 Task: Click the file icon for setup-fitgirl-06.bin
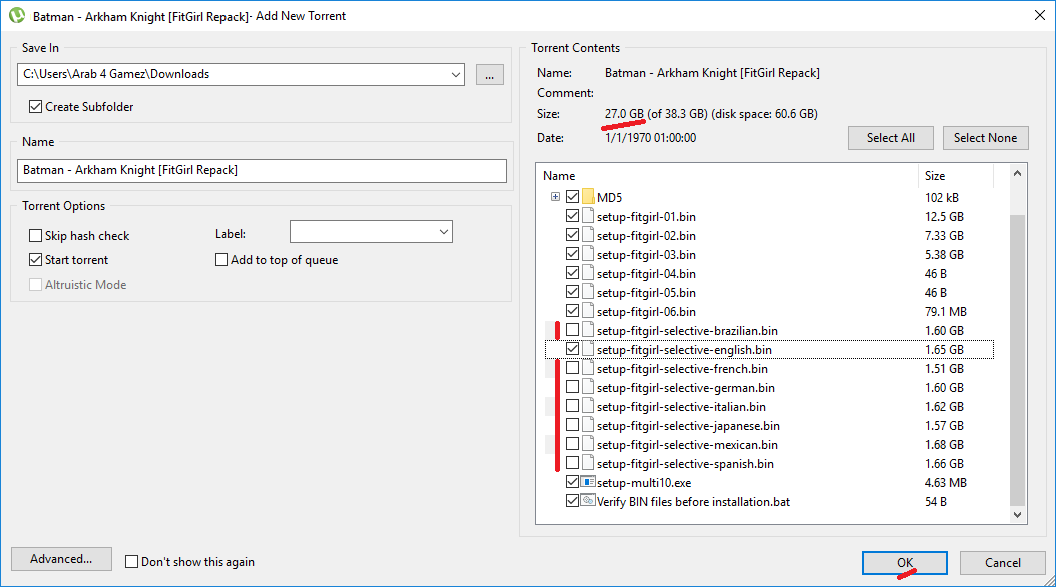(588, 311)
